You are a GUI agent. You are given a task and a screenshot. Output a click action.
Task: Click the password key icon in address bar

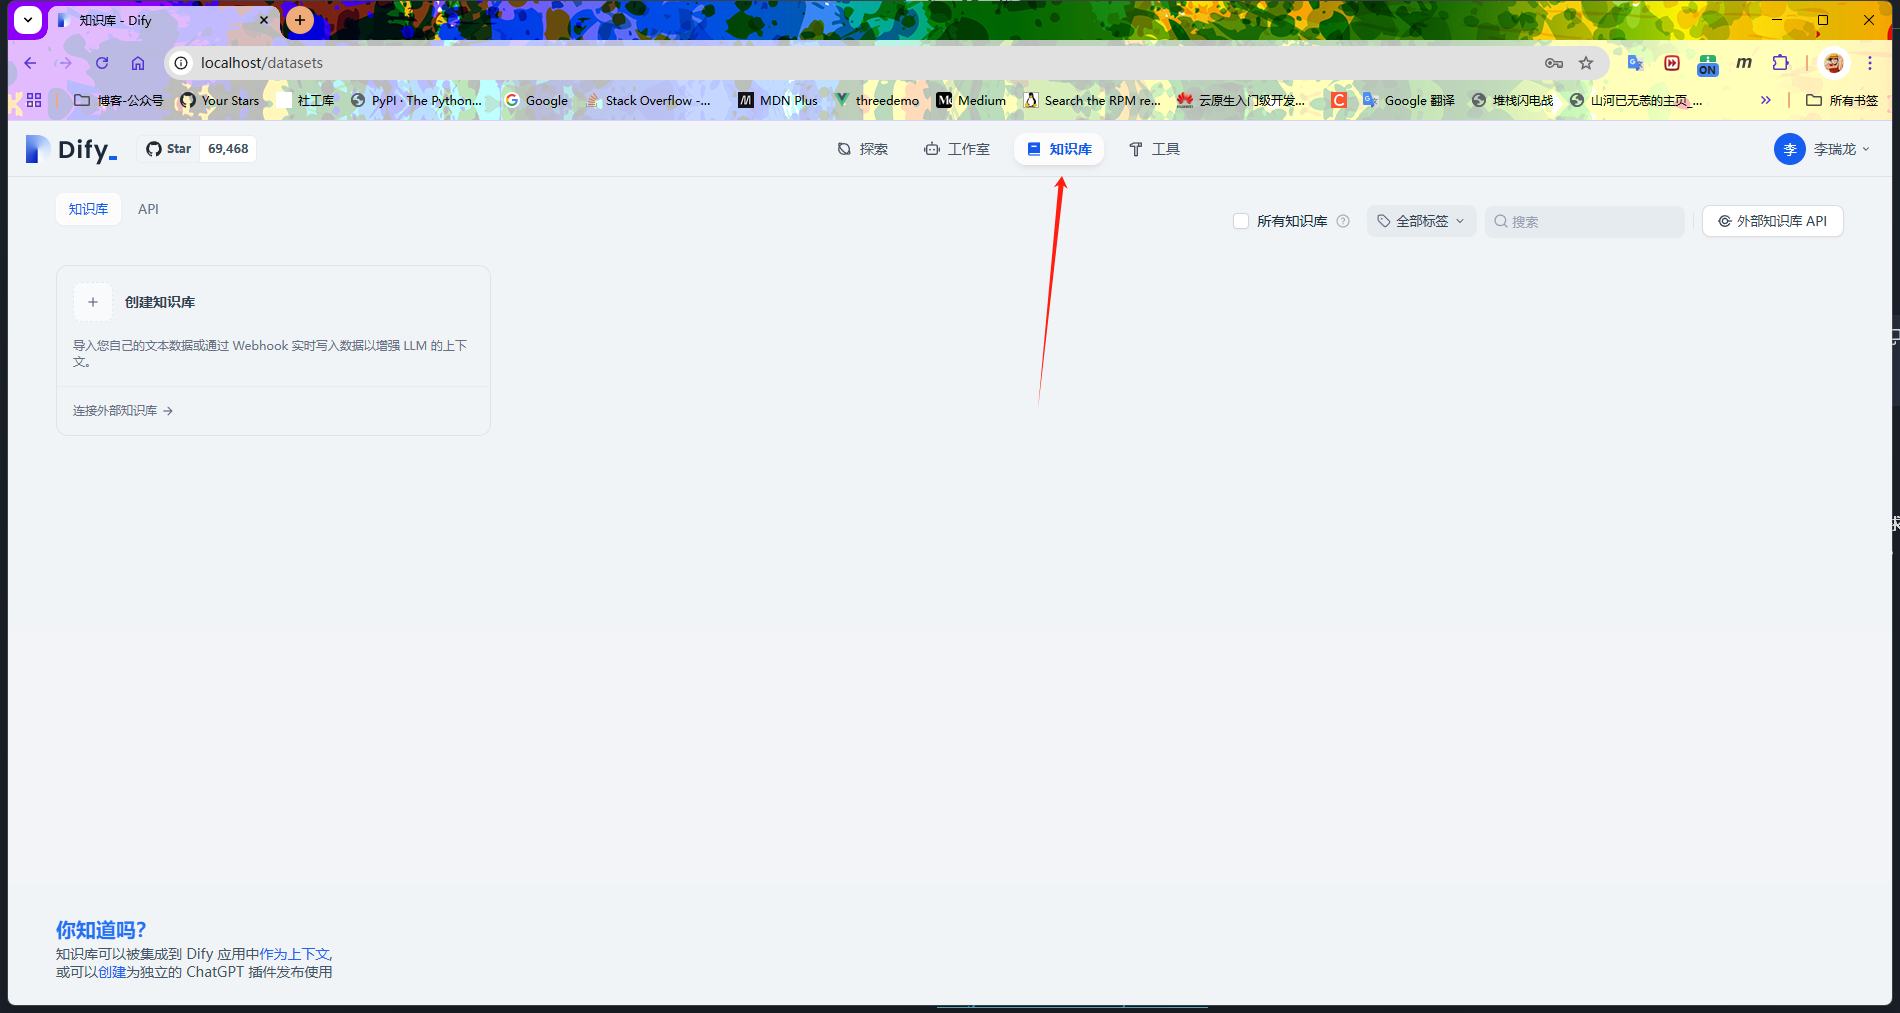pos(1554,63)
